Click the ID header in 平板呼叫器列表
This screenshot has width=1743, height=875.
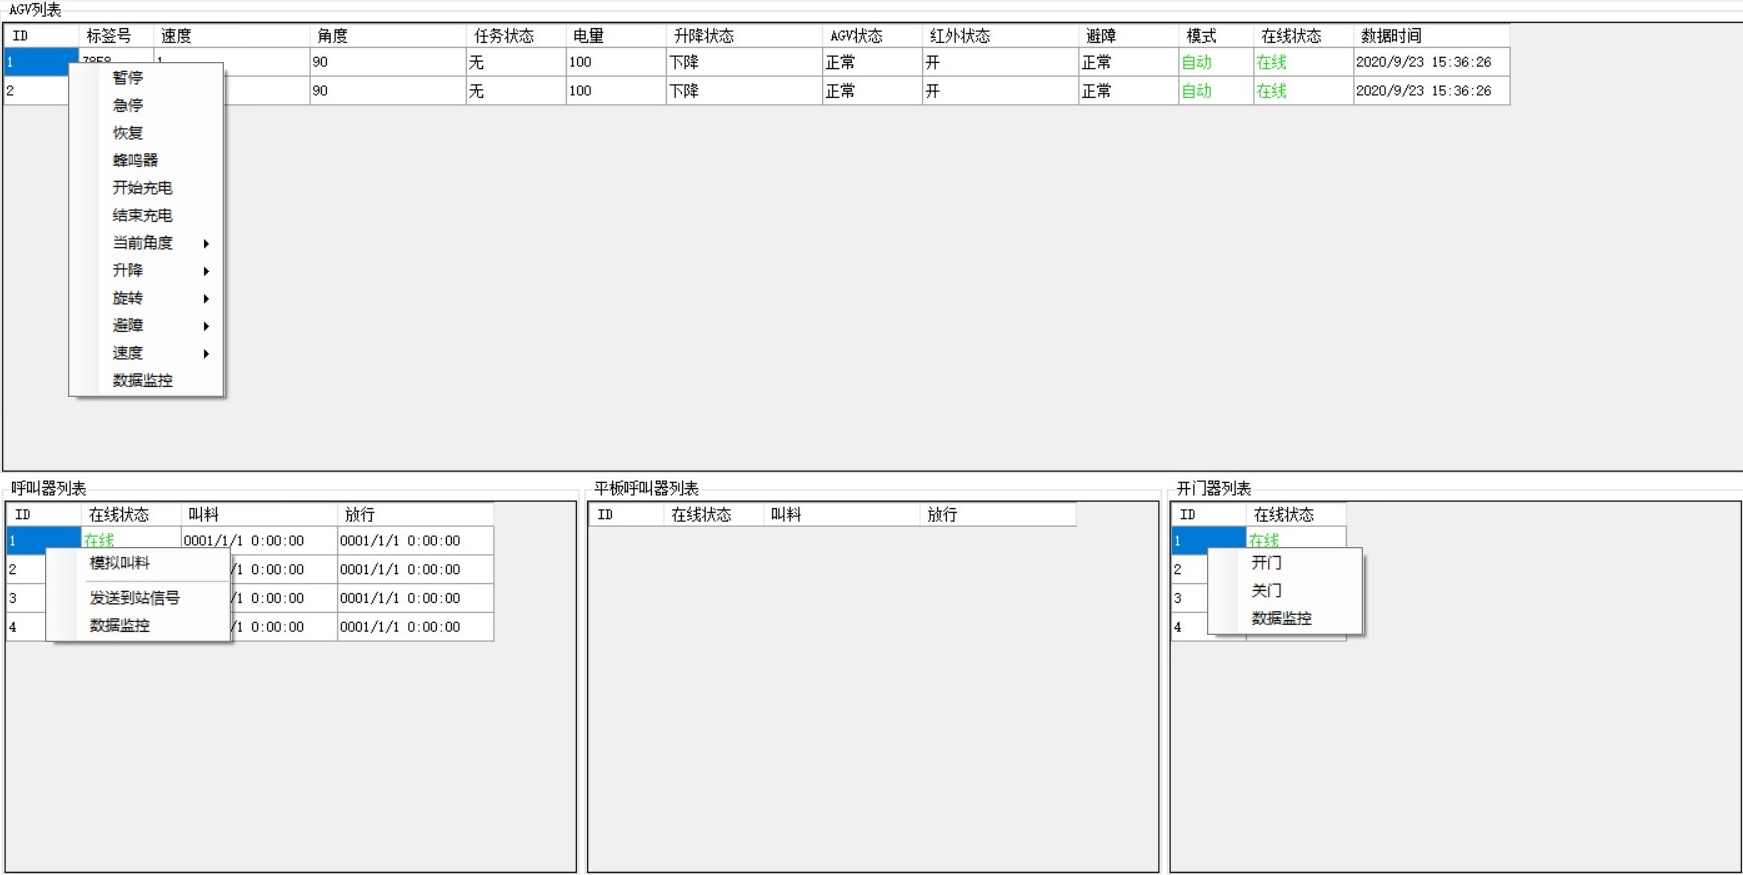point(627,515)
